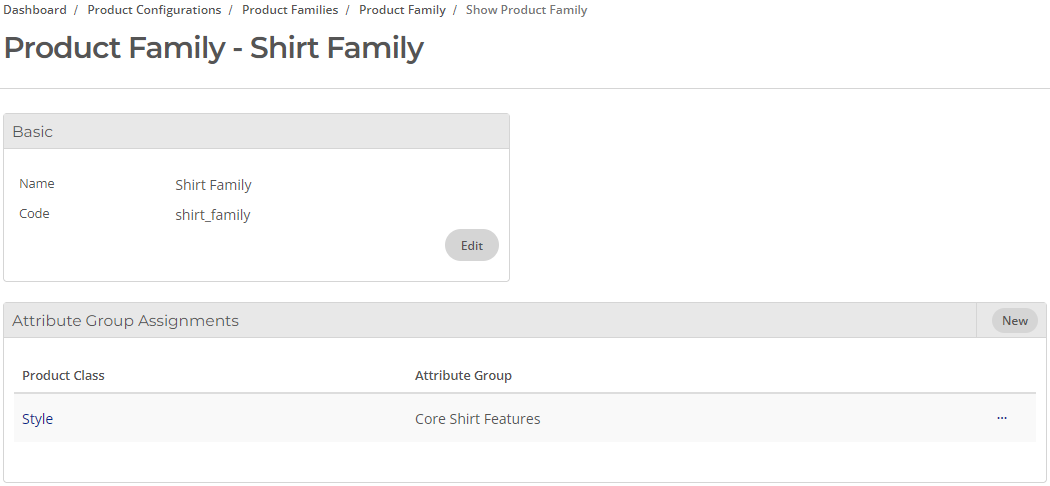Open Product Families breadcrumb link
This screenshot has width=1050, height=486.
pyautogui.click(x=290, y=10)
